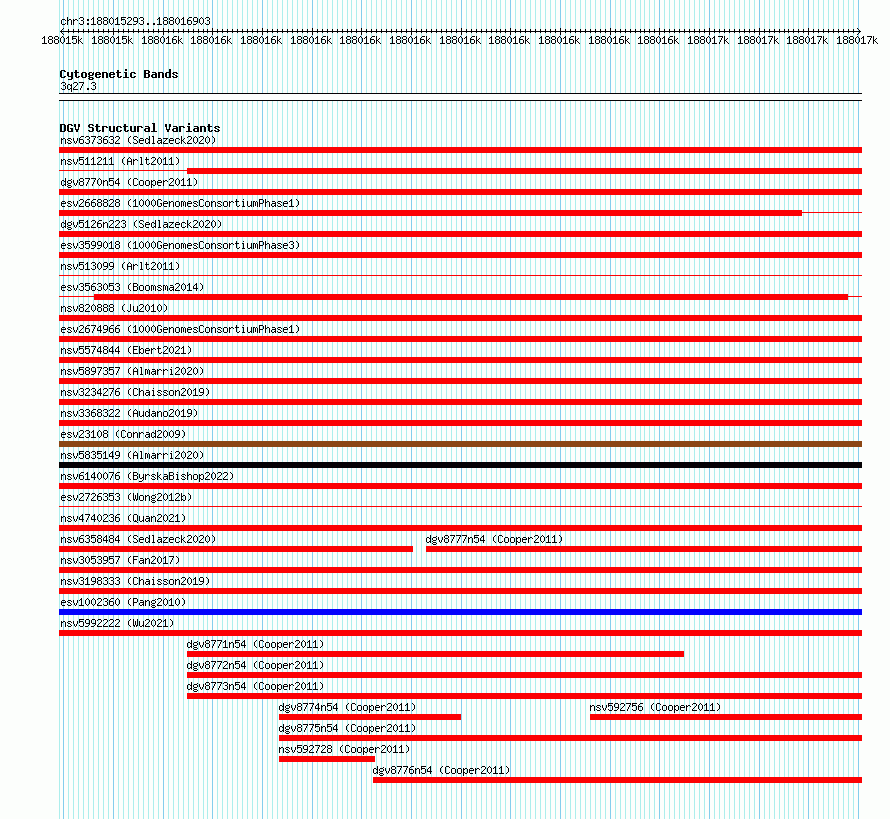Click the Cytogenetic Bands track title
Screen dimensions: 890x819
pos(119,74)
